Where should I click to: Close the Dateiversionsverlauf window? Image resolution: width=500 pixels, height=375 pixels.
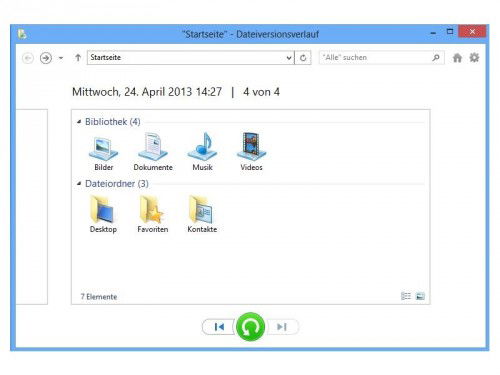coord(472,31)
